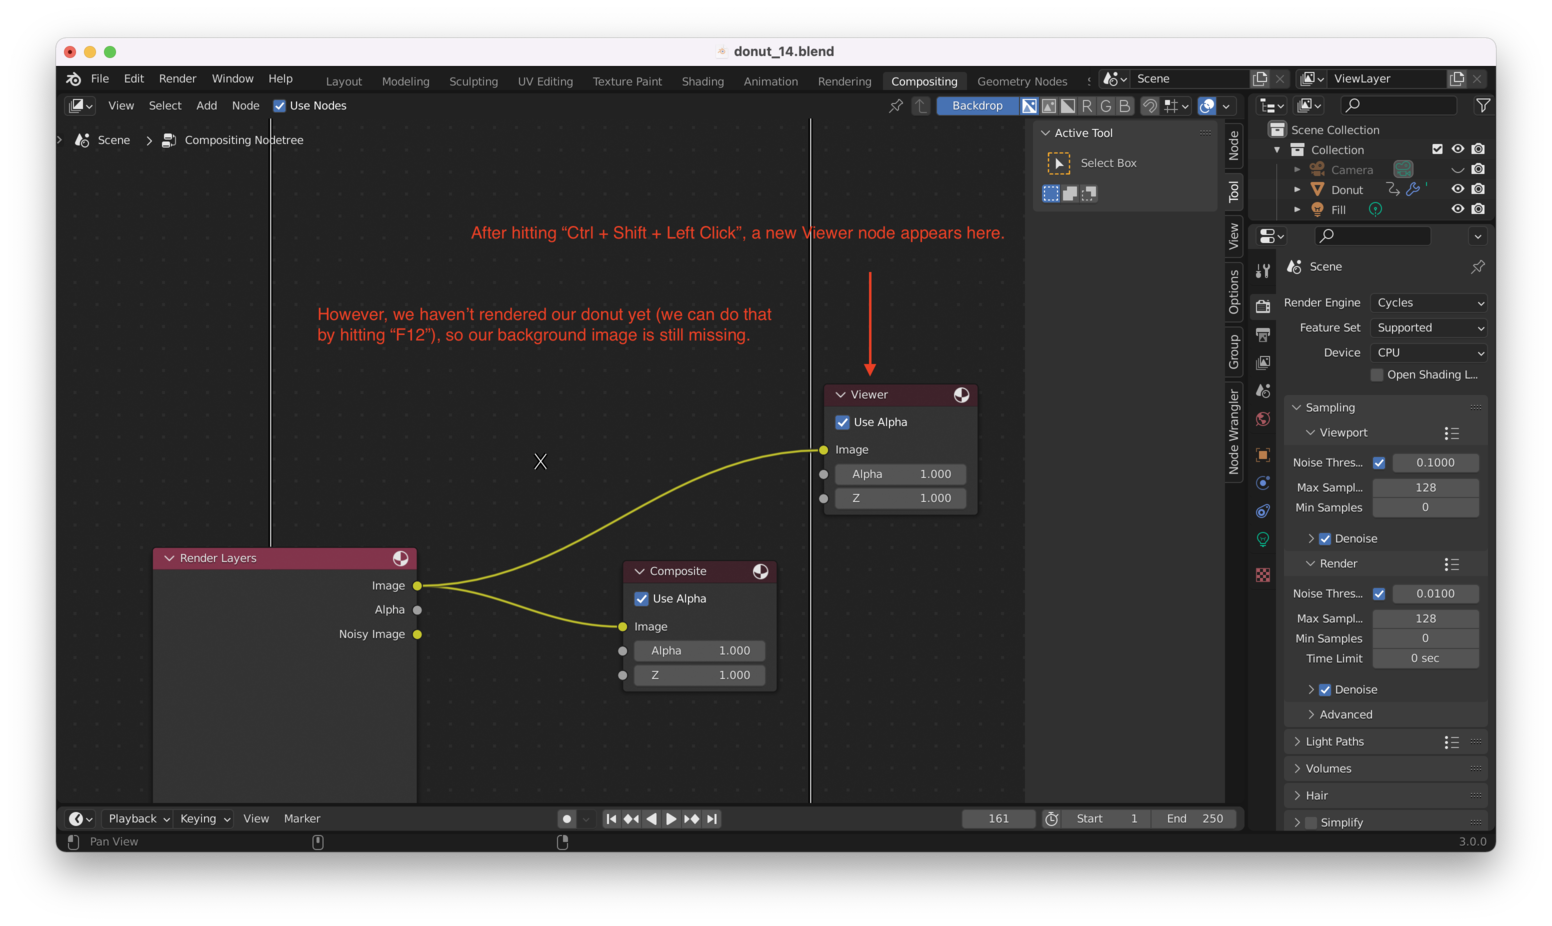
Task: Click play animation button in timeline
Action: [671, 819]
